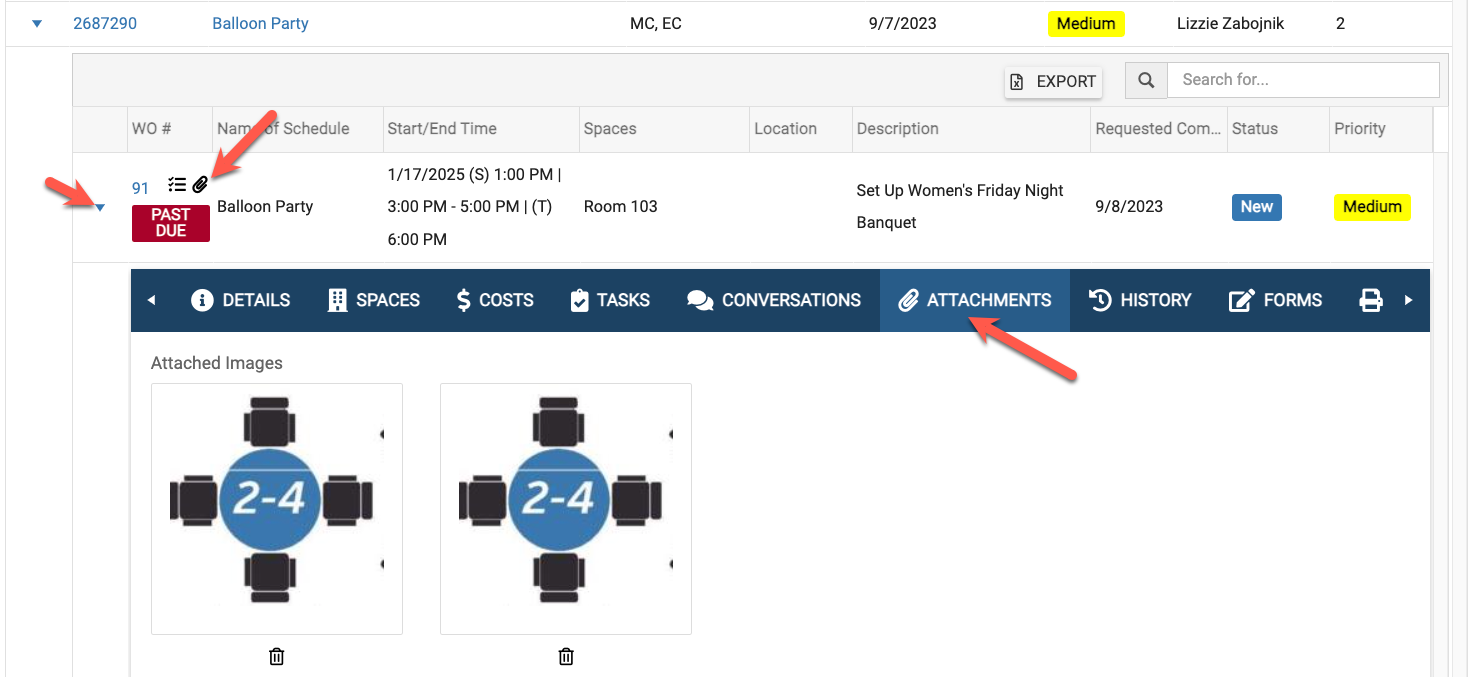
Task: Sort by the Status column header
Action: [x=1254, y=129]
